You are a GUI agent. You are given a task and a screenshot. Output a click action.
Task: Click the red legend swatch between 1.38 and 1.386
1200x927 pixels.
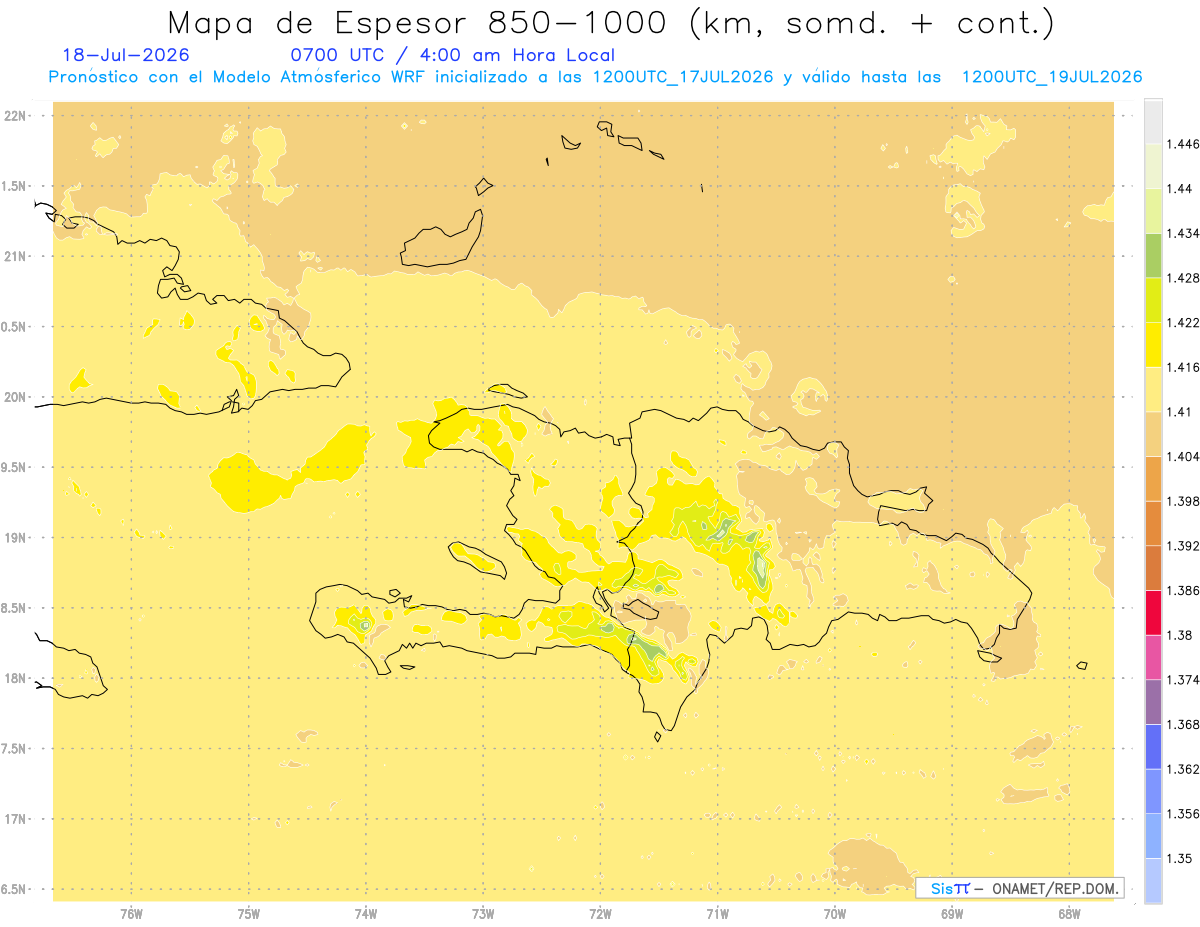1153,613
